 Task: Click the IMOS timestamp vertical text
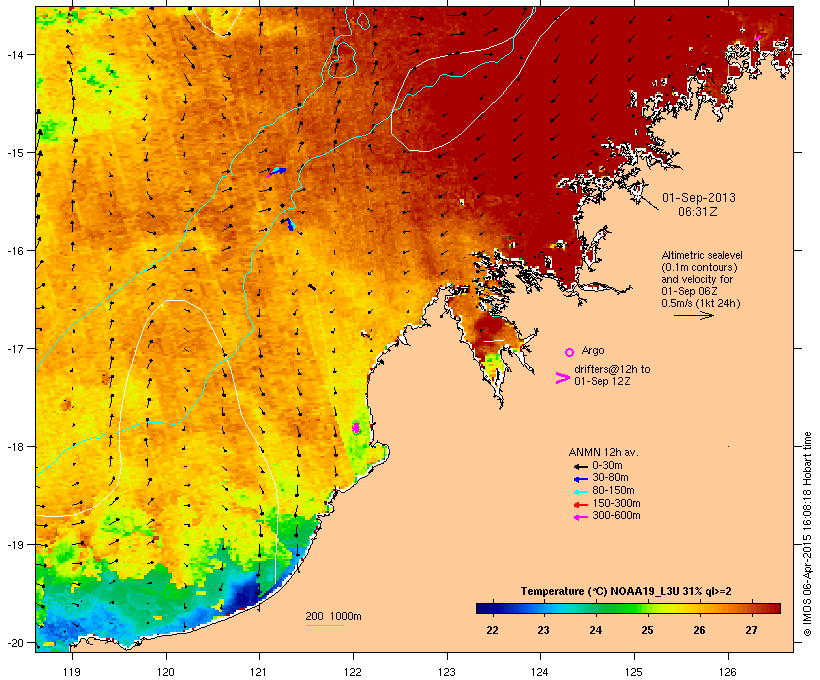807,534
